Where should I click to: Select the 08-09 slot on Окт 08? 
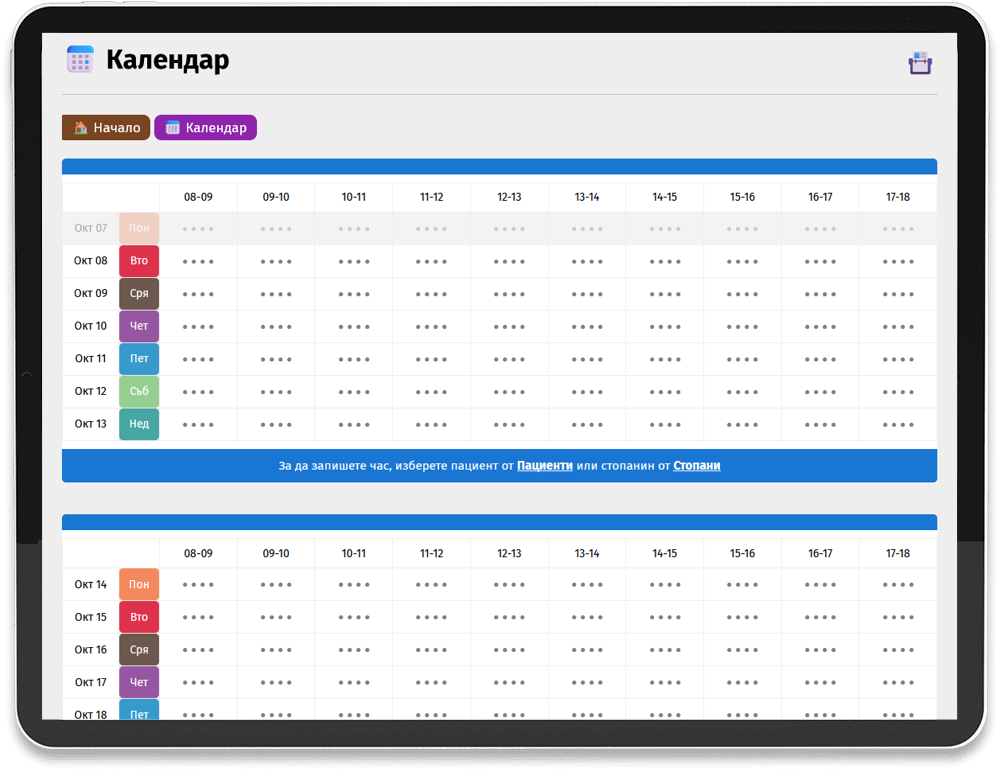pyautogui.click(x=198, y=262)
